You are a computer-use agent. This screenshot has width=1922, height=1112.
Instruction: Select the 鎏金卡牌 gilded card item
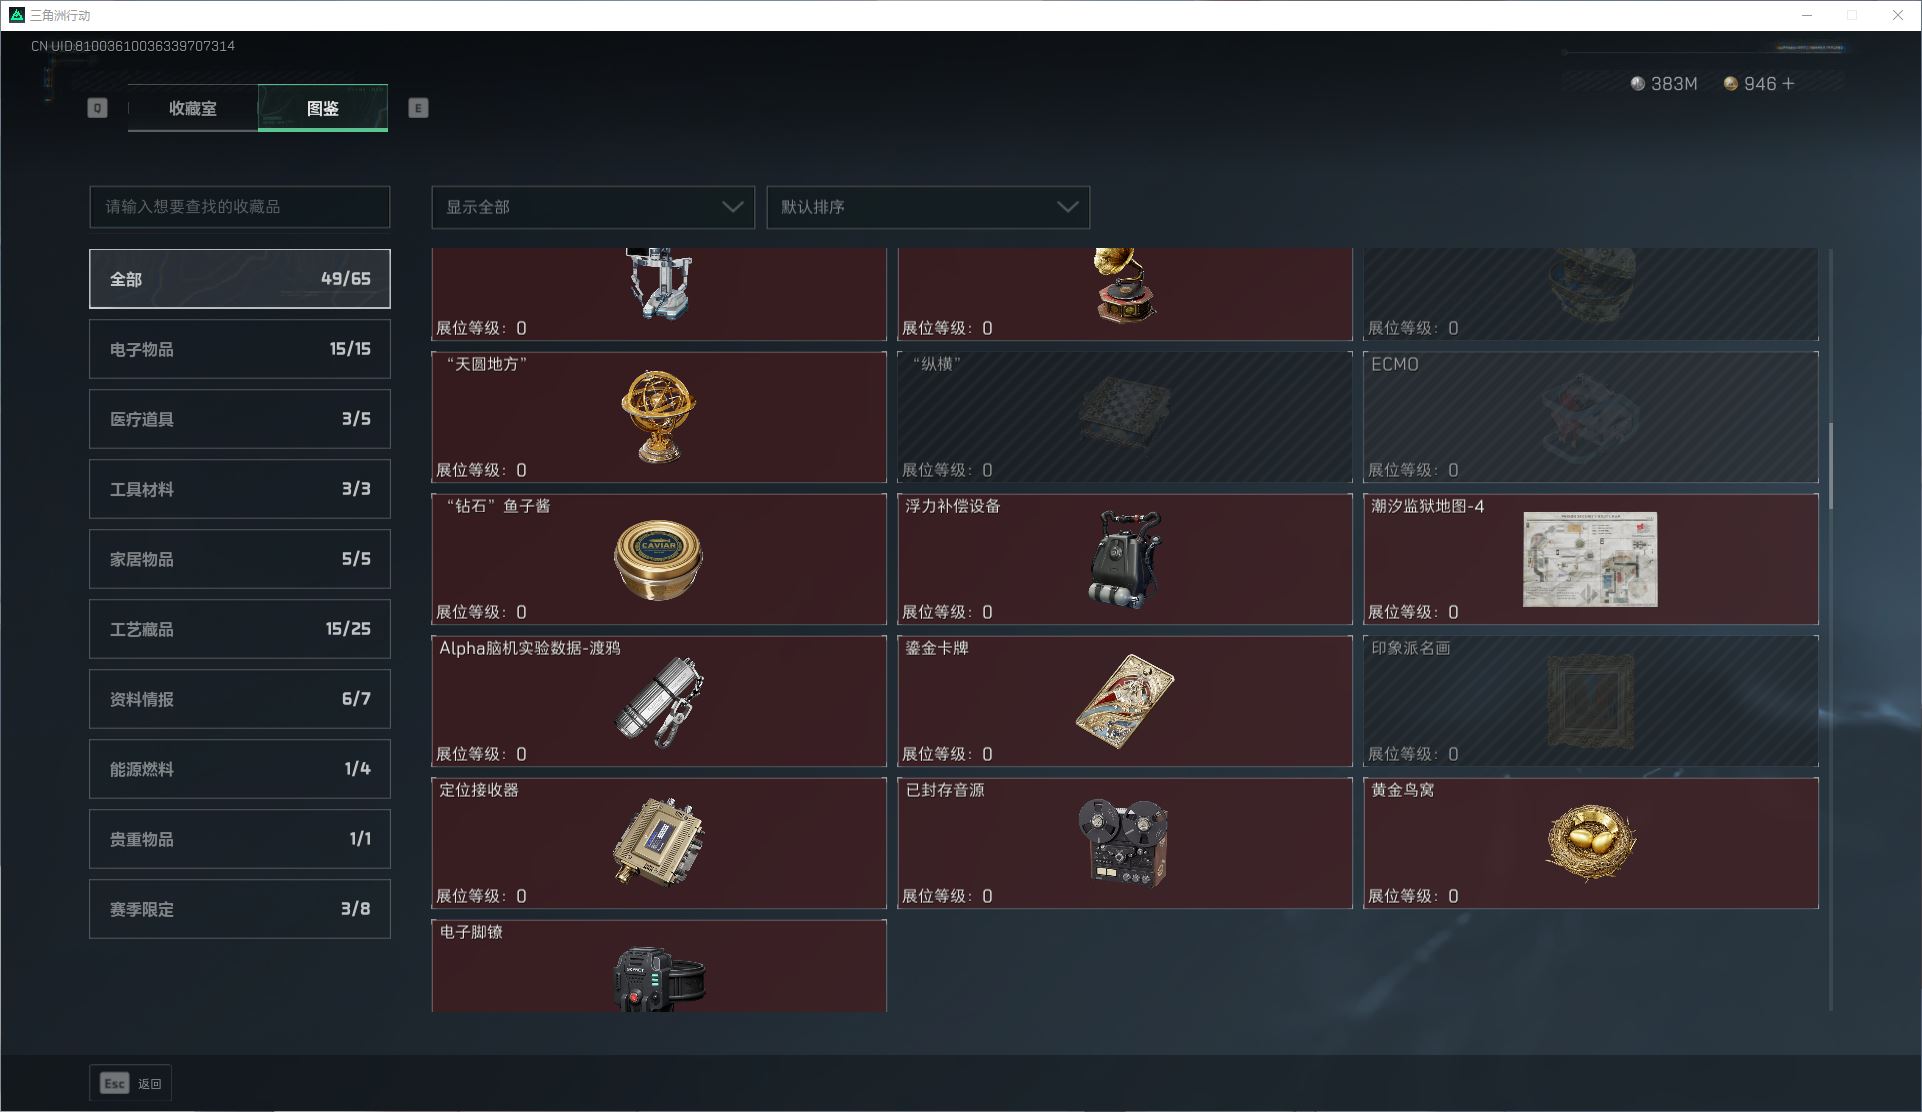[1125, 701]
